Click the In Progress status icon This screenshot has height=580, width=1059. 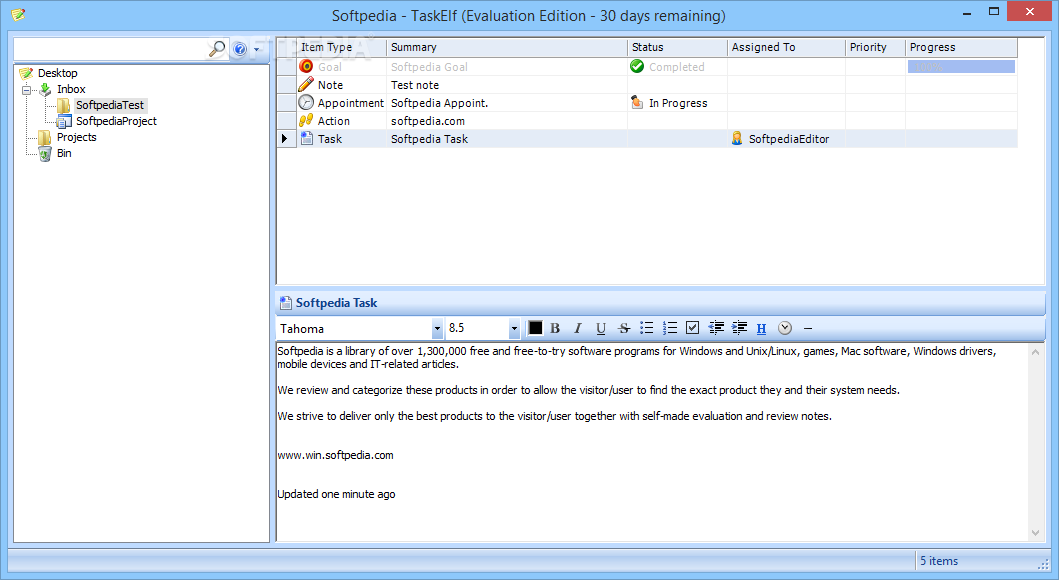pos(637,102)
